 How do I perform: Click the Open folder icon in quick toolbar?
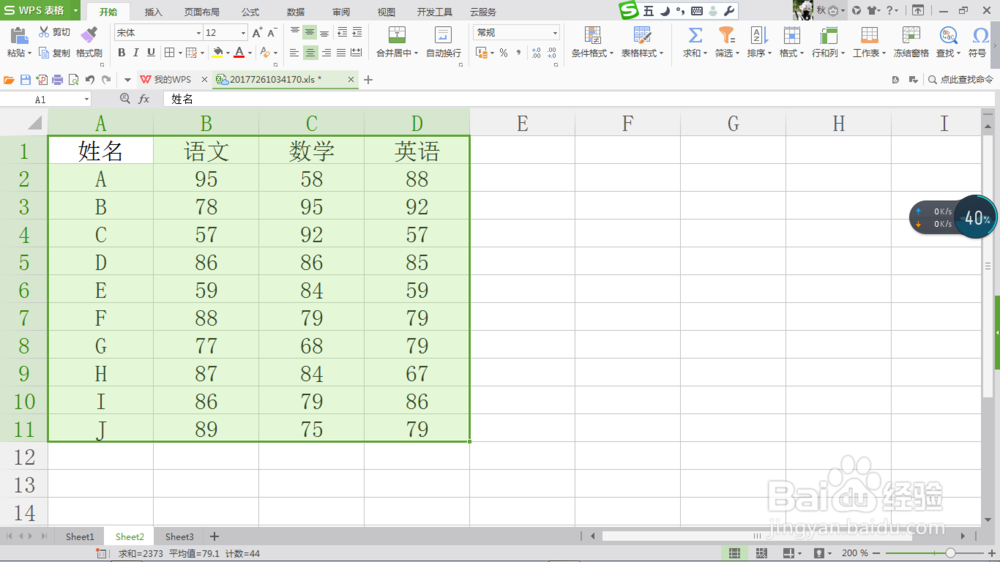9,80
